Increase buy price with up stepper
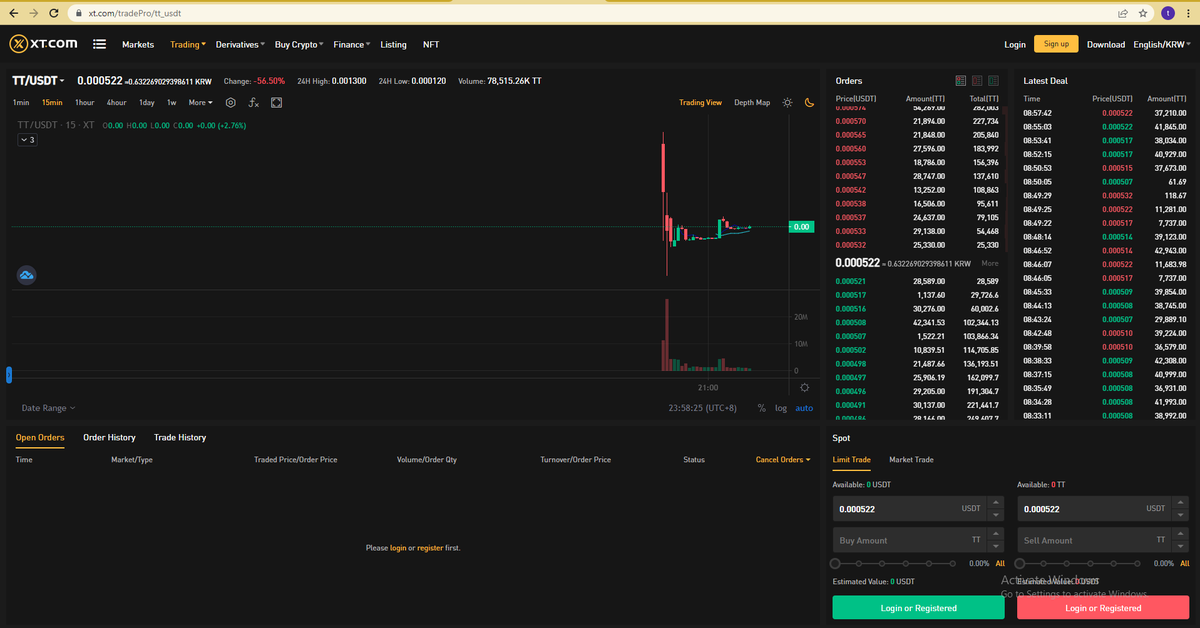This screenshot has height=628, width=1200. [996, 503]
